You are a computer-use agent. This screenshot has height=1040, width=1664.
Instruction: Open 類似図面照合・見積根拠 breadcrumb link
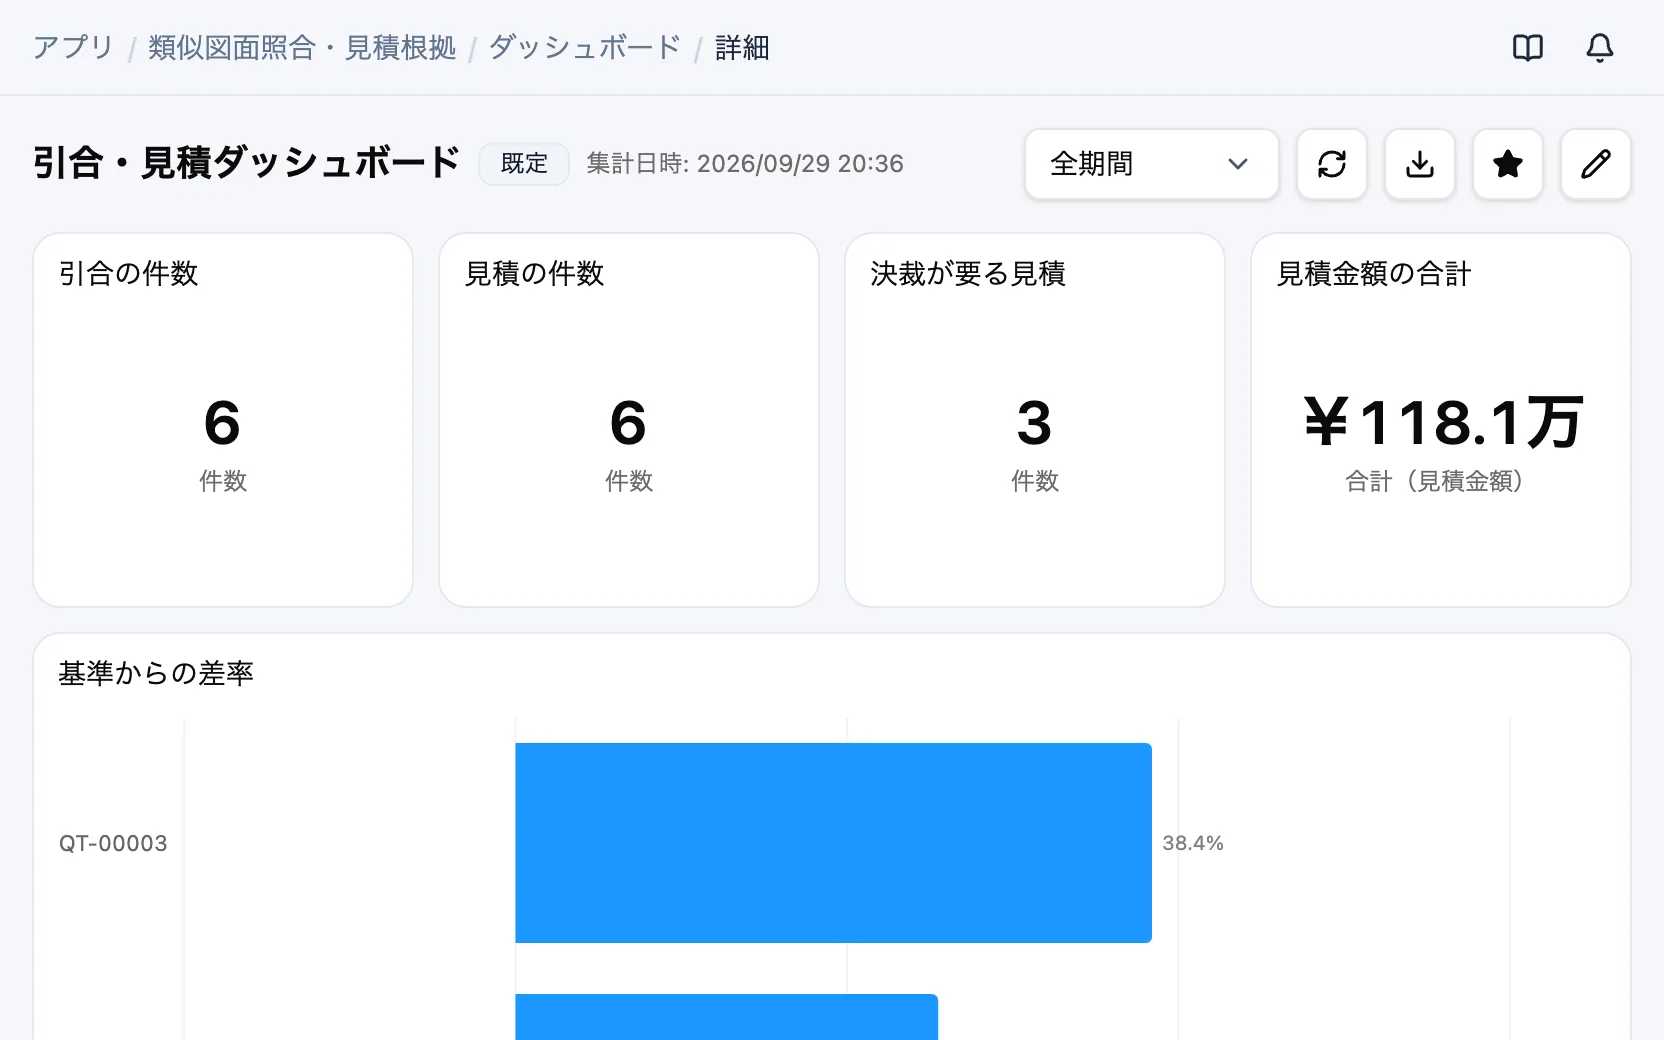[302, 47]
